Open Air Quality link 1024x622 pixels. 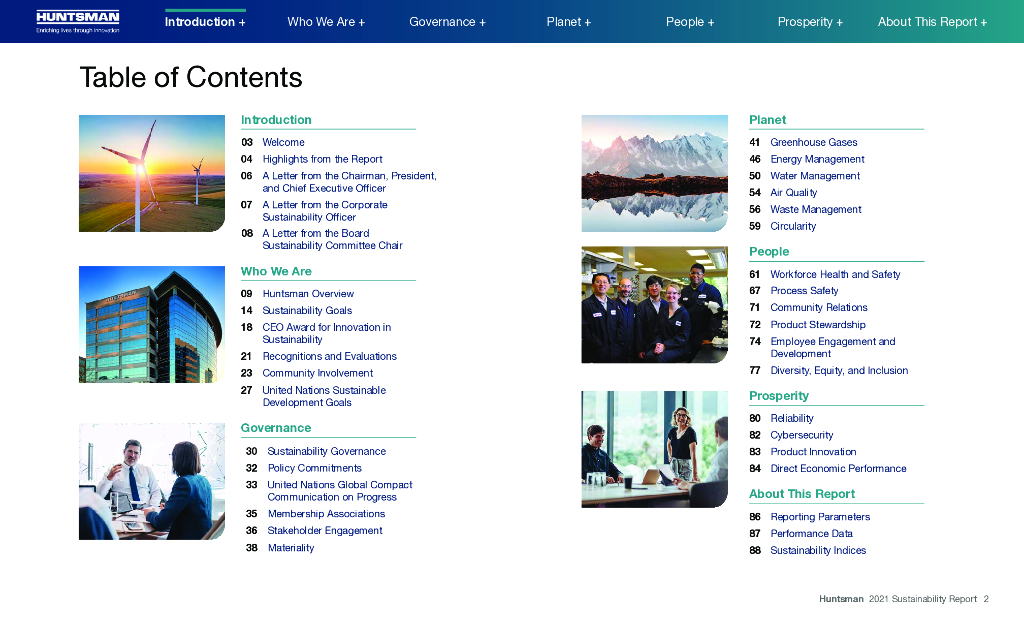[793, 193]
